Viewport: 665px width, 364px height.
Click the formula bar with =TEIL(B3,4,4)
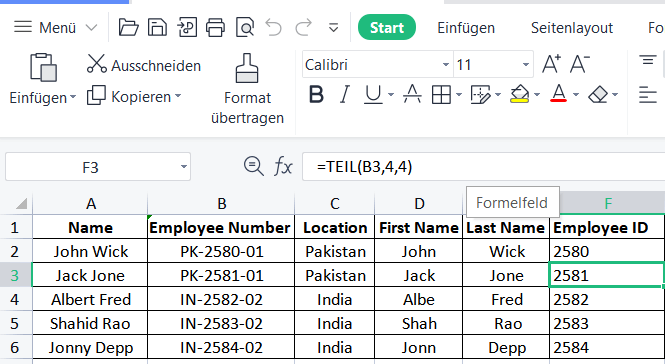click(483, 167)
